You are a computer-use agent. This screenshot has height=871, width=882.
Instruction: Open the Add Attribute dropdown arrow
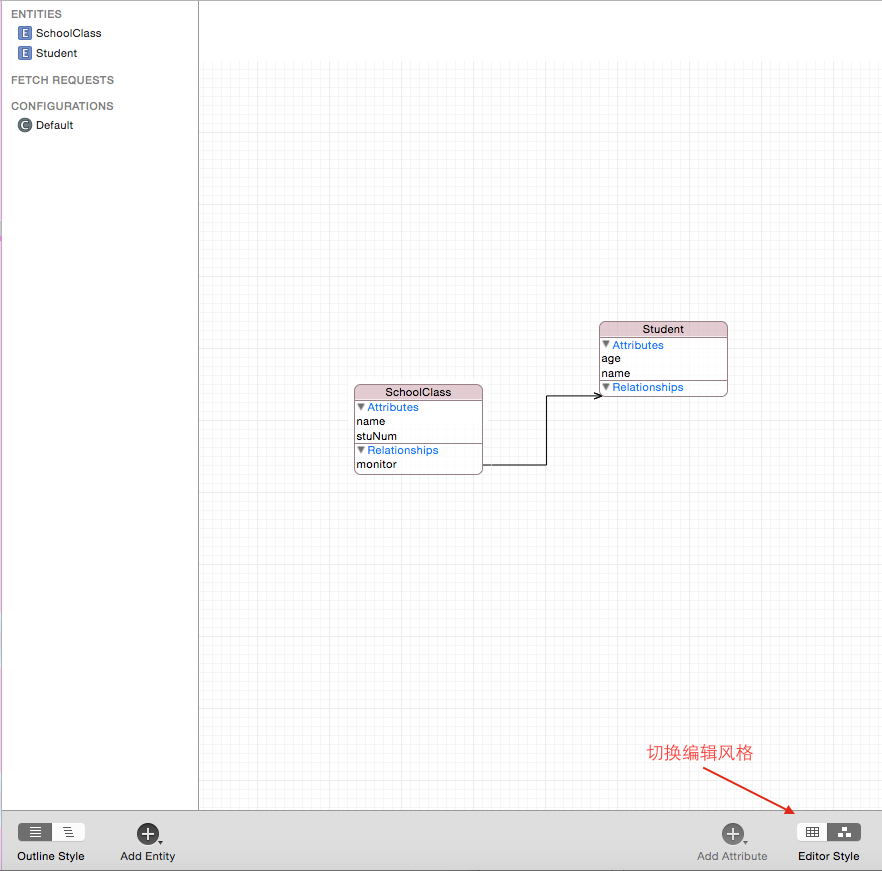click(x=746, y=842)
